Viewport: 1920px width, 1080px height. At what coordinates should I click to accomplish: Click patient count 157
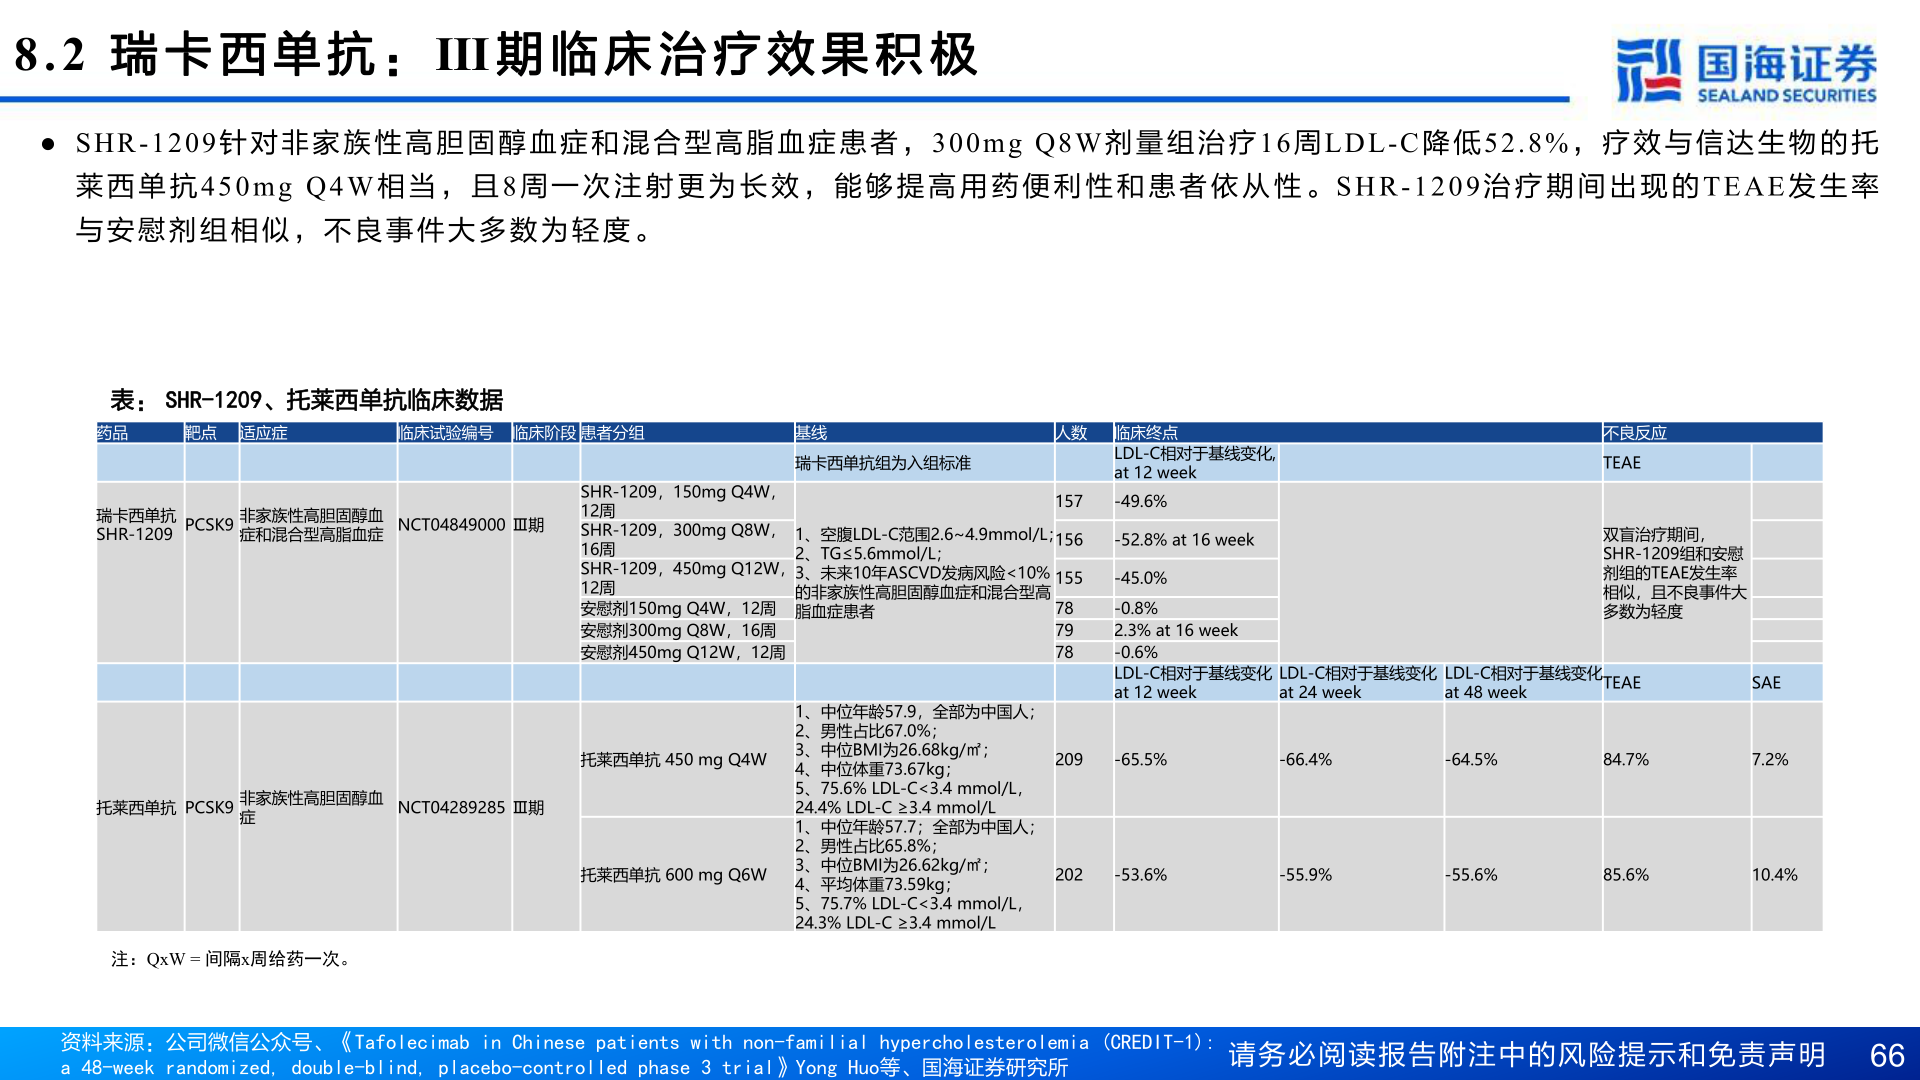pos(1069,501)
